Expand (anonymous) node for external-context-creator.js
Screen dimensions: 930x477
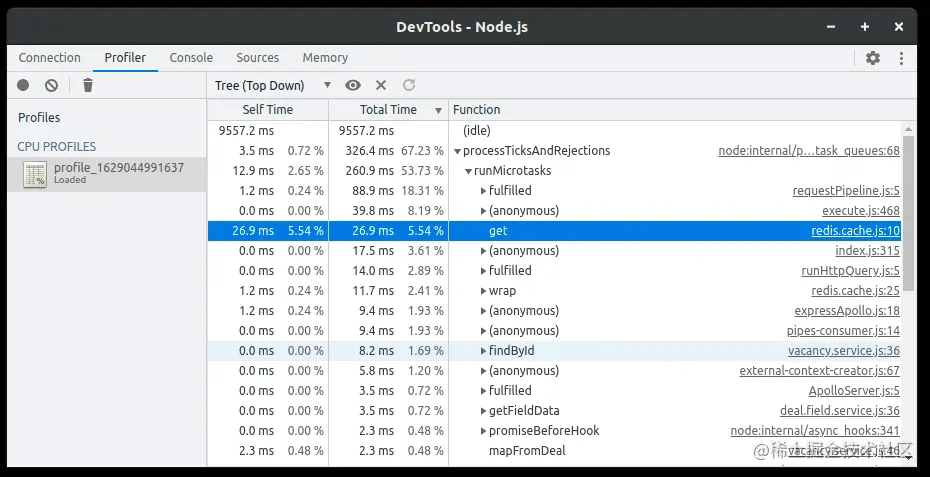pos(483,371)
